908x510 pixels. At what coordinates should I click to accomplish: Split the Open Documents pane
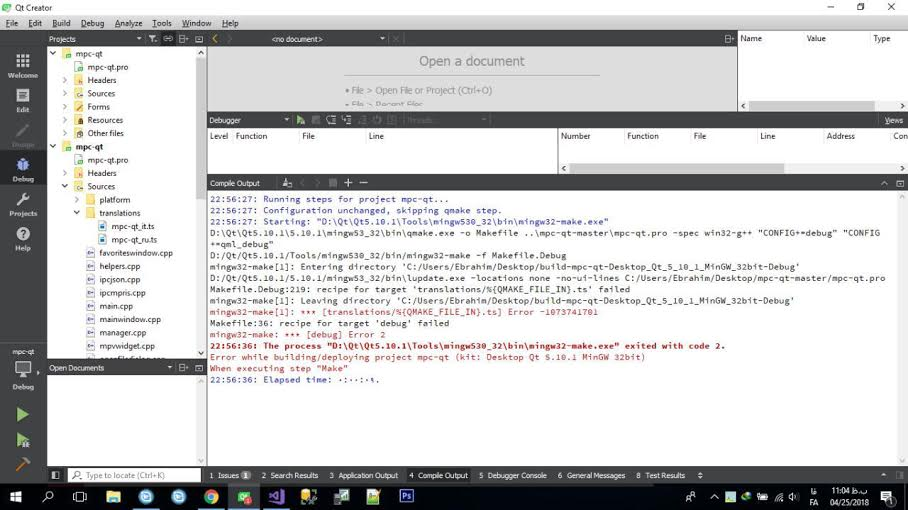pyautogui.click(x=184, y=368)
